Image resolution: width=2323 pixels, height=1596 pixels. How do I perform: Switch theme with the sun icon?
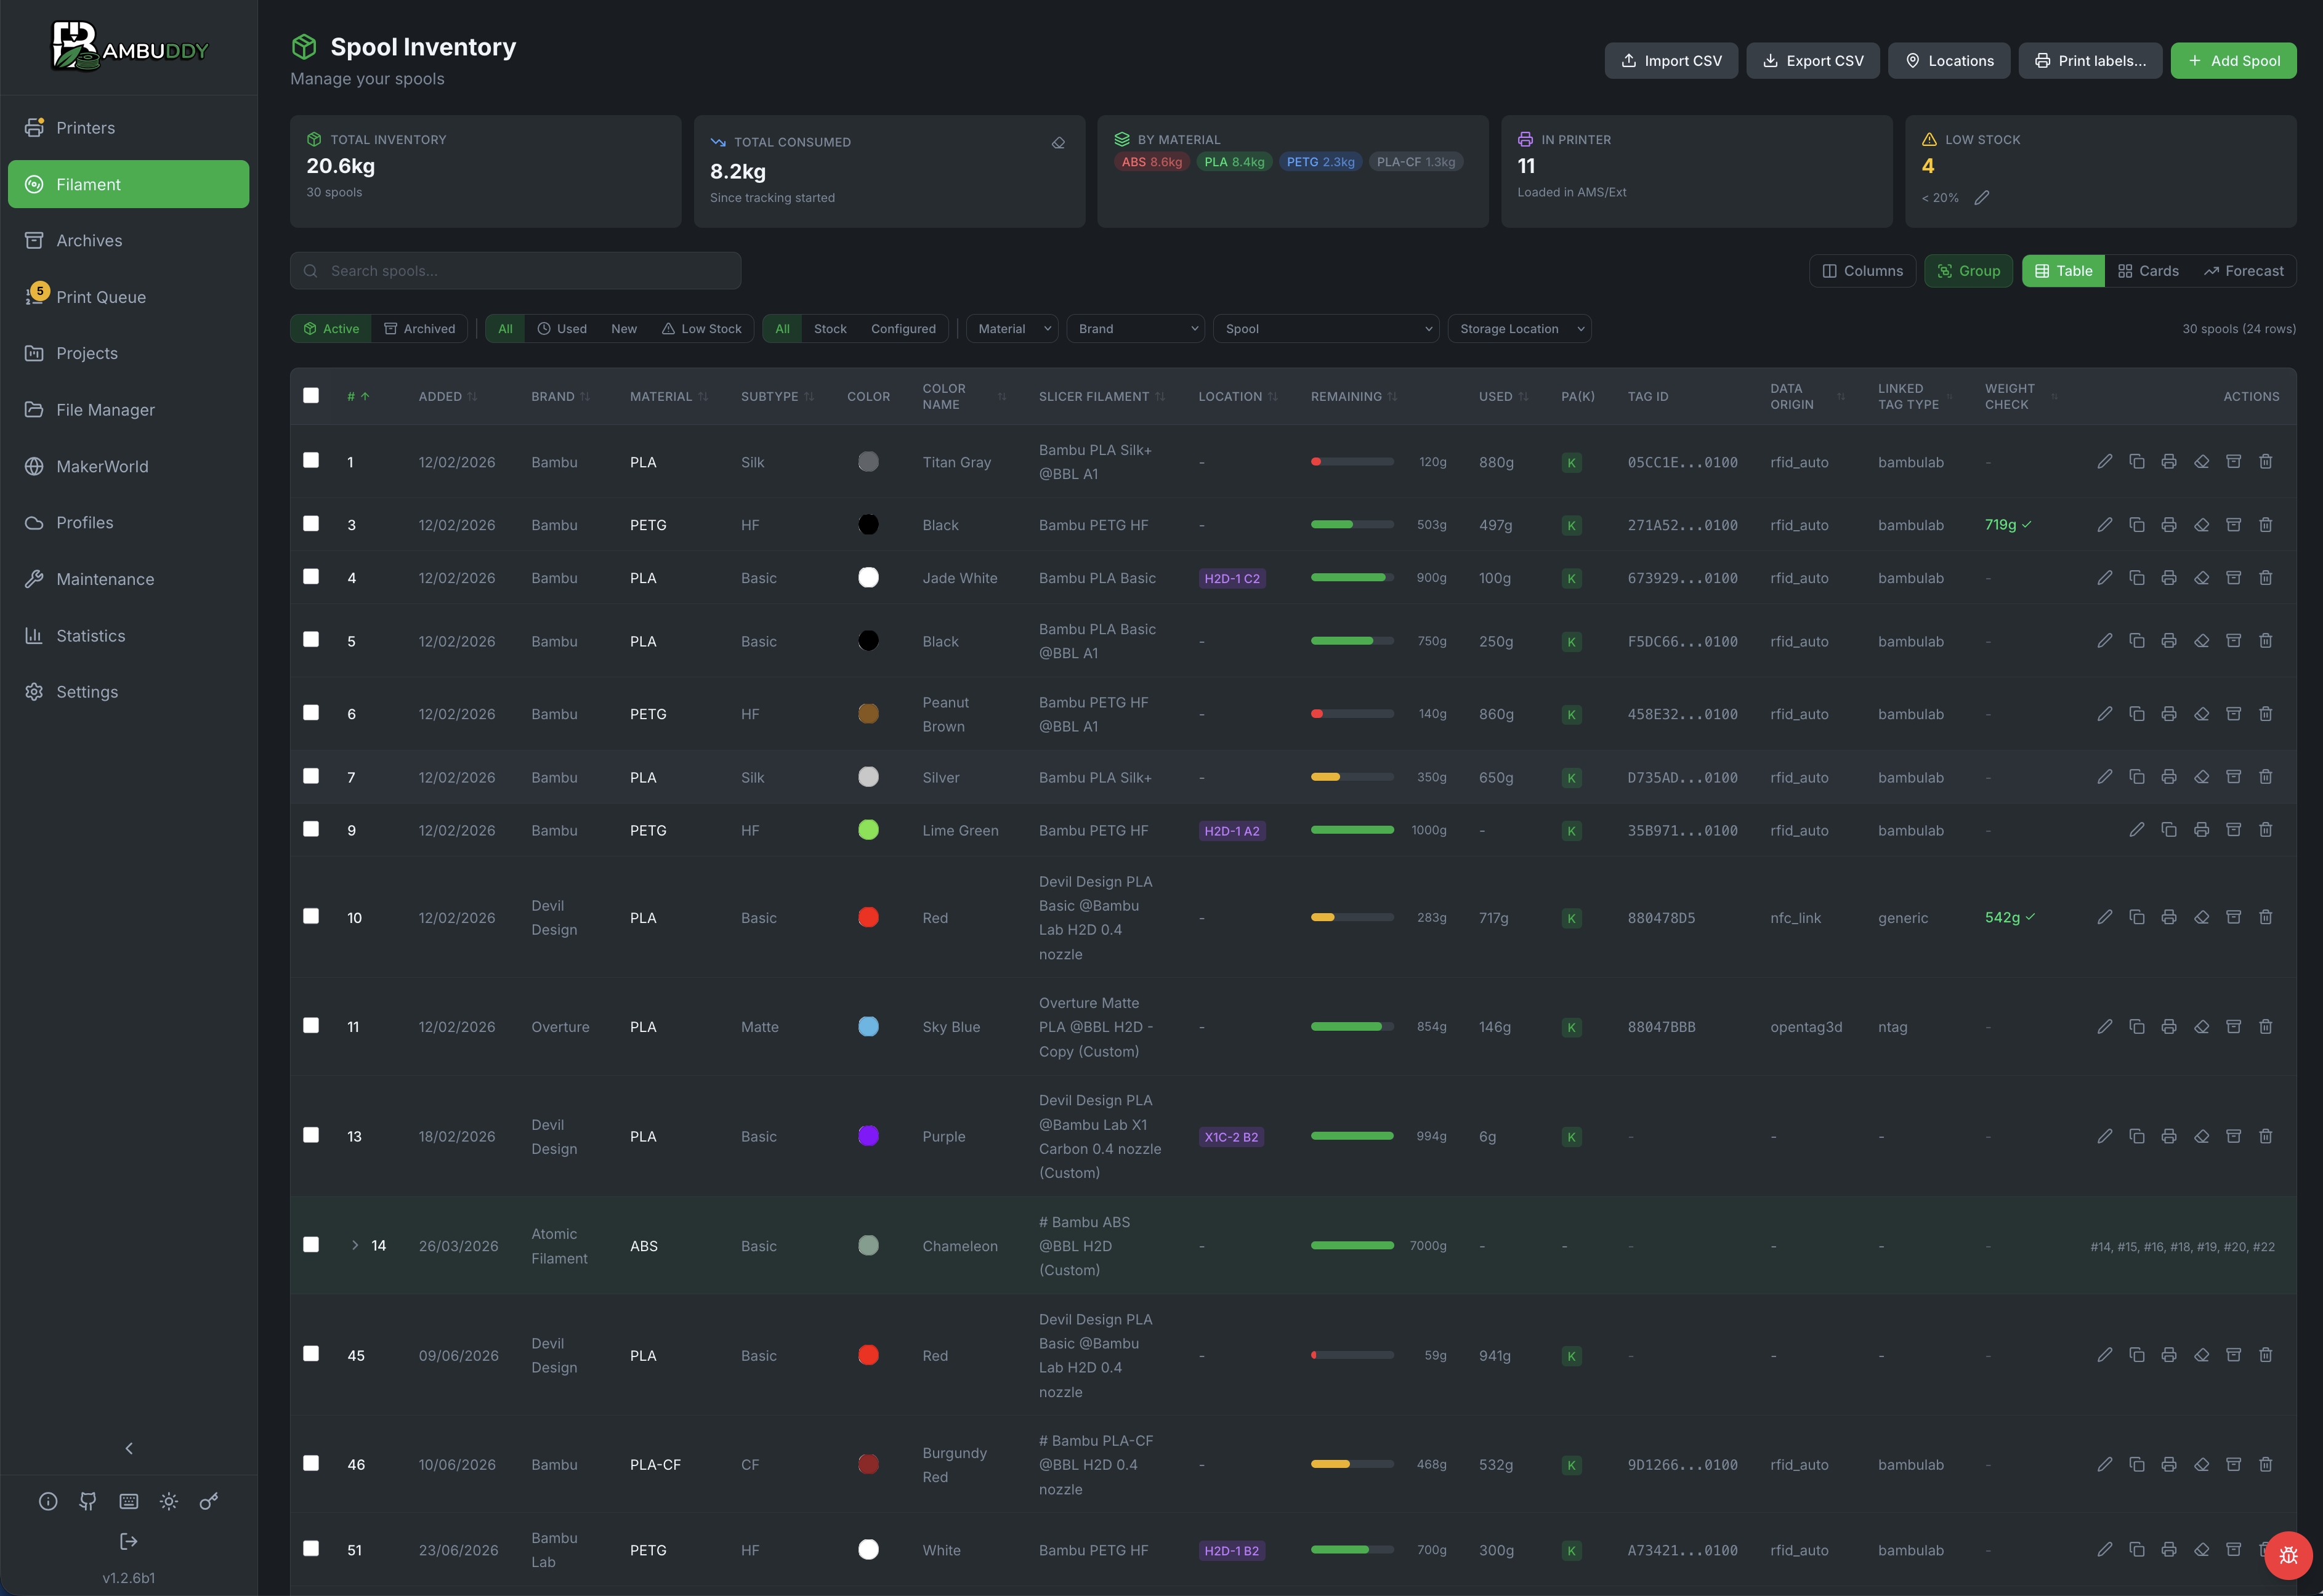pyautogui.click(x=169, y=1501)
